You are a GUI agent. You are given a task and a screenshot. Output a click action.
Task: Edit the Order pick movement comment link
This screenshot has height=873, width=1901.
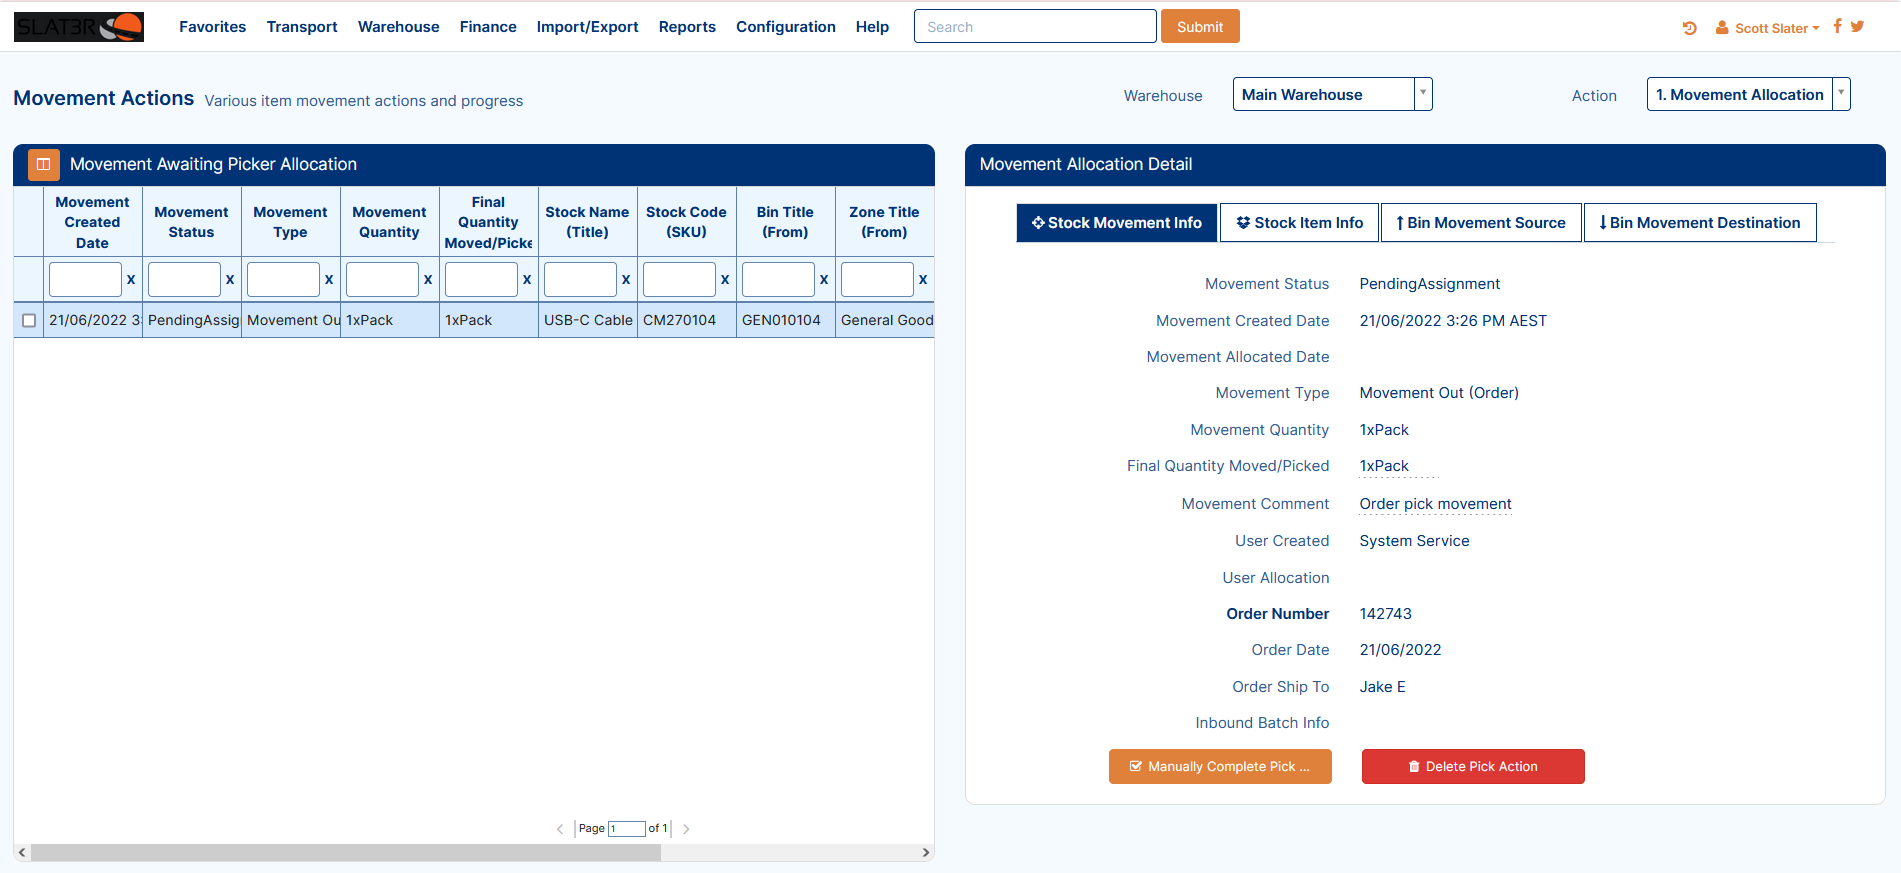(x=1435, y=504)
